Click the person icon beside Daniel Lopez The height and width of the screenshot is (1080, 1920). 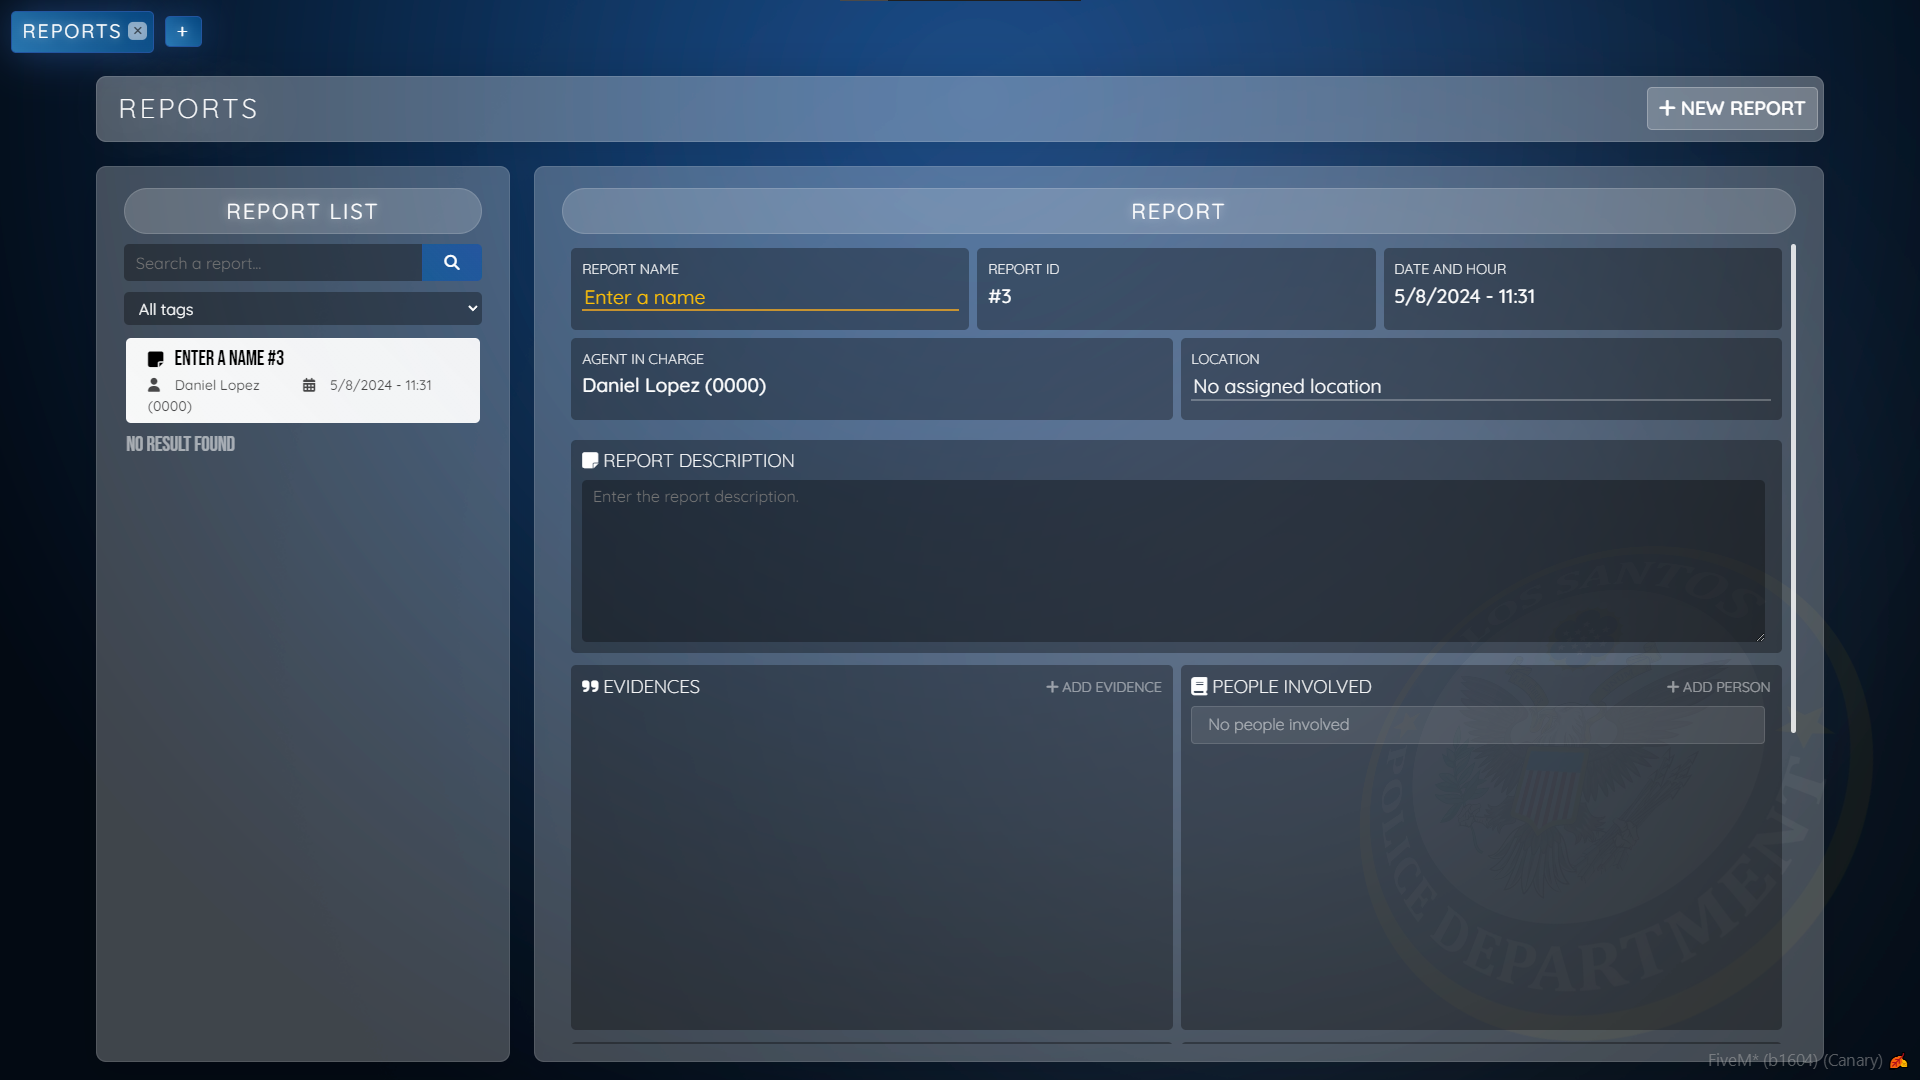154,385
